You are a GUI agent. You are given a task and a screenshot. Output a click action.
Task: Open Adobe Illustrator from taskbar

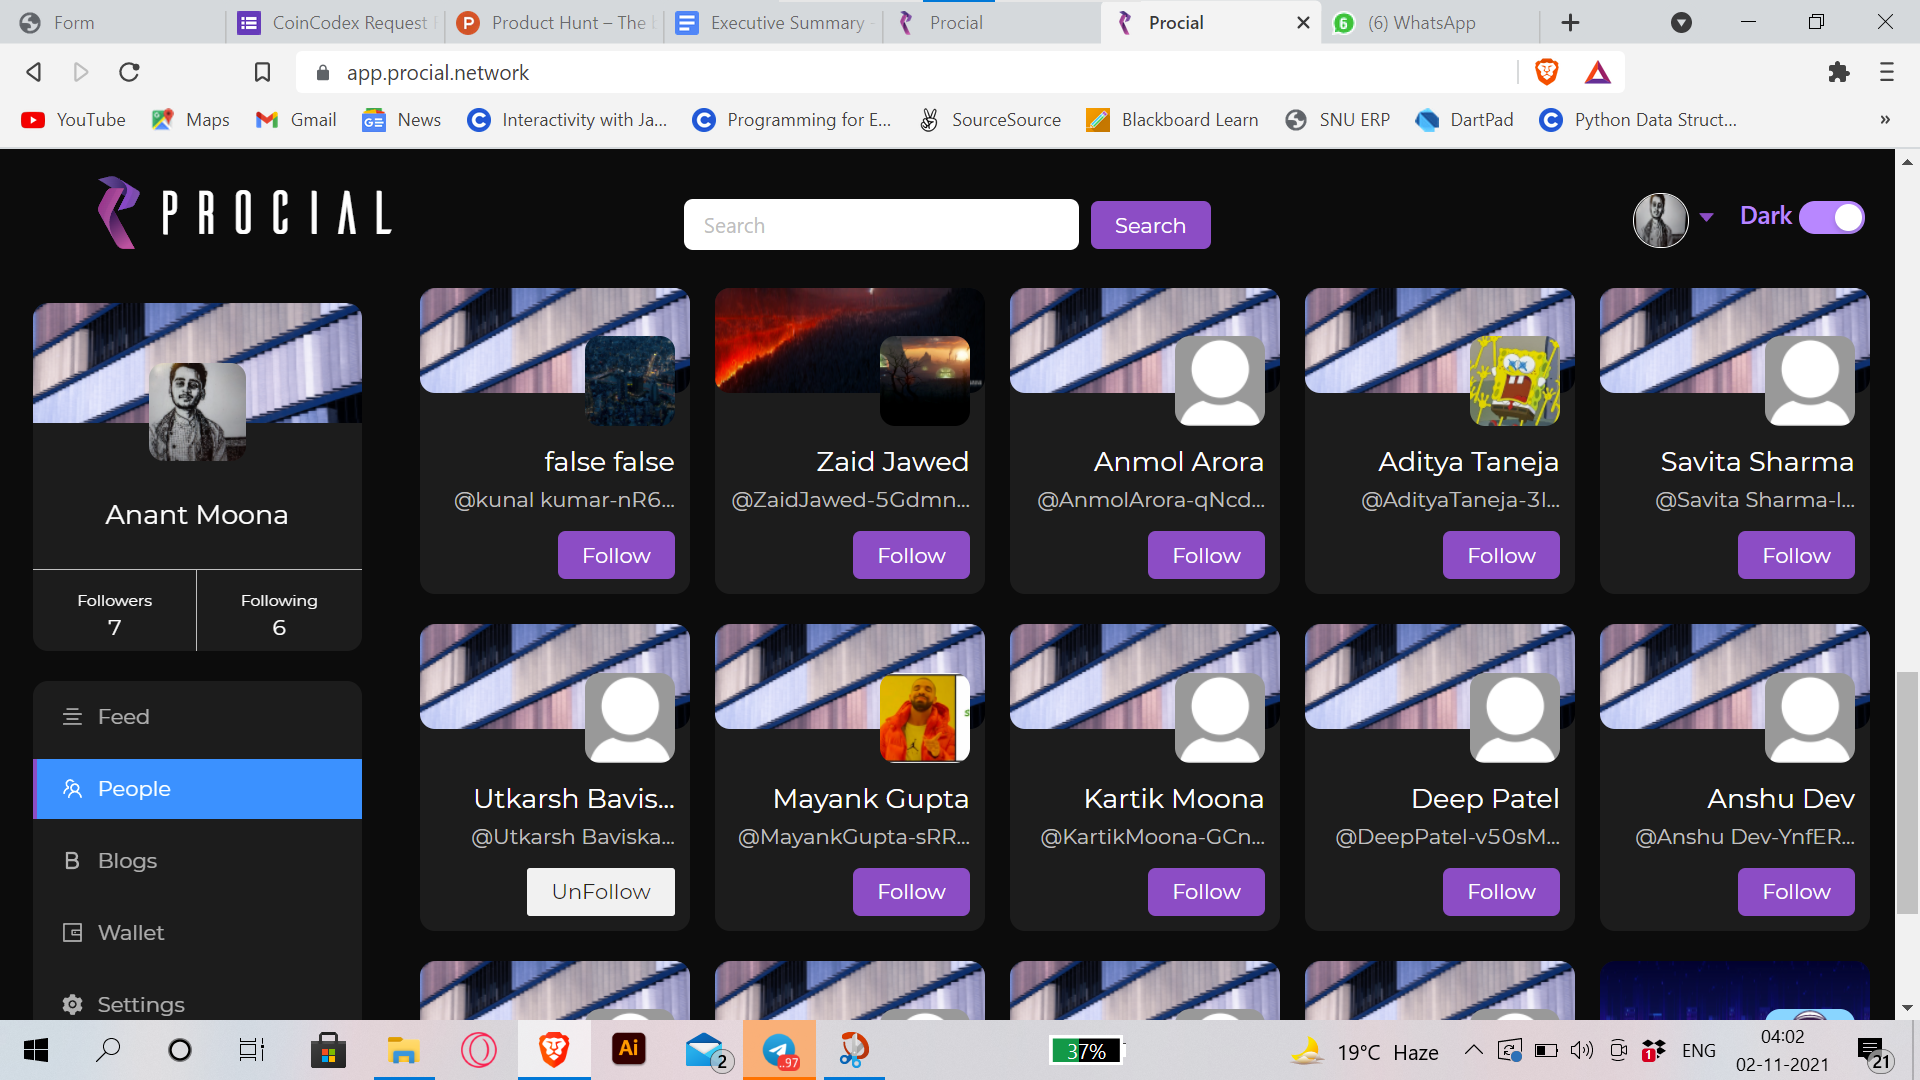[x=628, y=1049]
